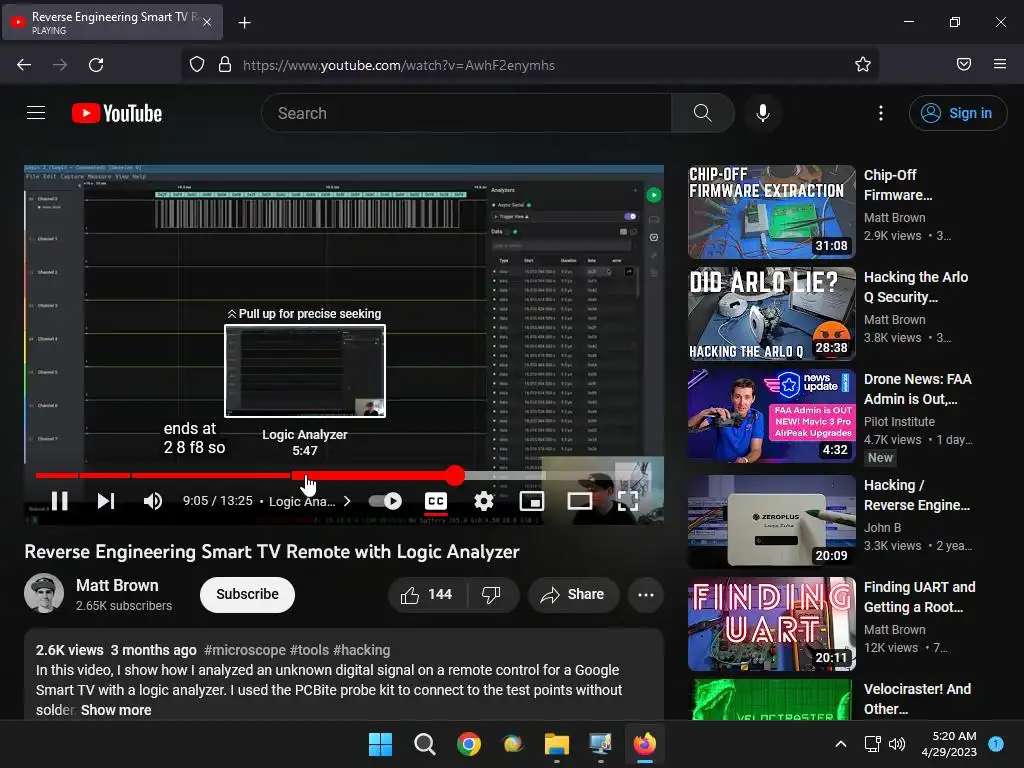
Task: Open more actions ellipsis under video
Action: (645, 594)
